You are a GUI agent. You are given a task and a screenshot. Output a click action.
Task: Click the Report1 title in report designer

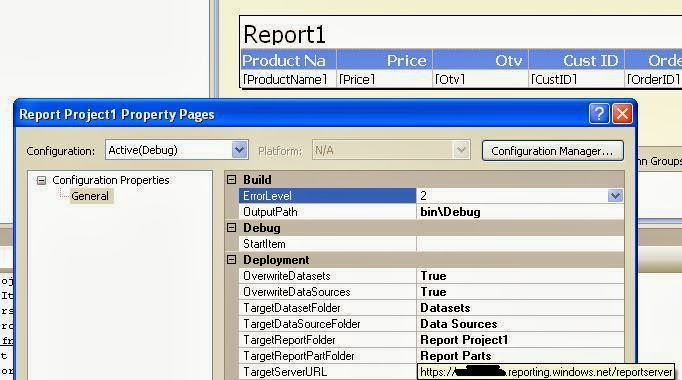tap(284, 34)
